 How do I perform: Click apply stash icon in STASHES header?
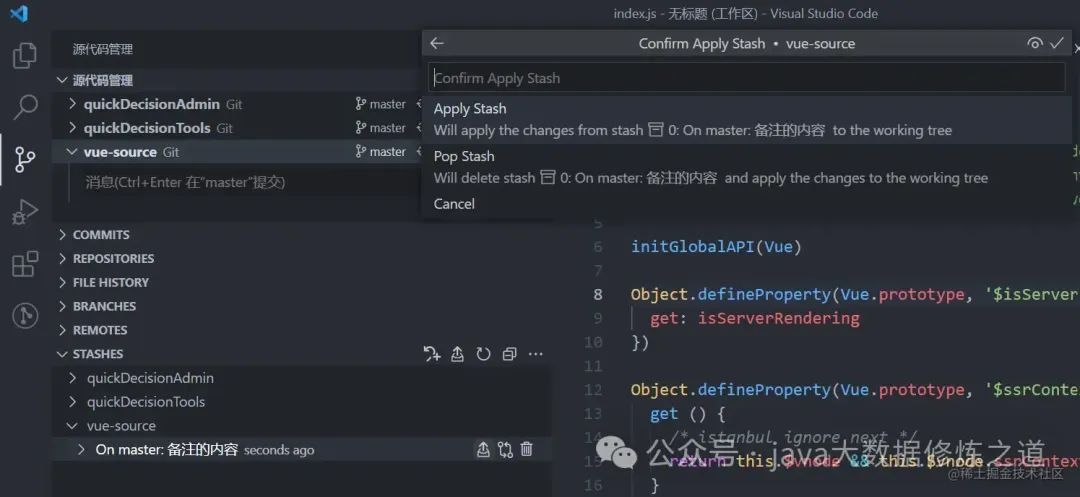[457, 354]
